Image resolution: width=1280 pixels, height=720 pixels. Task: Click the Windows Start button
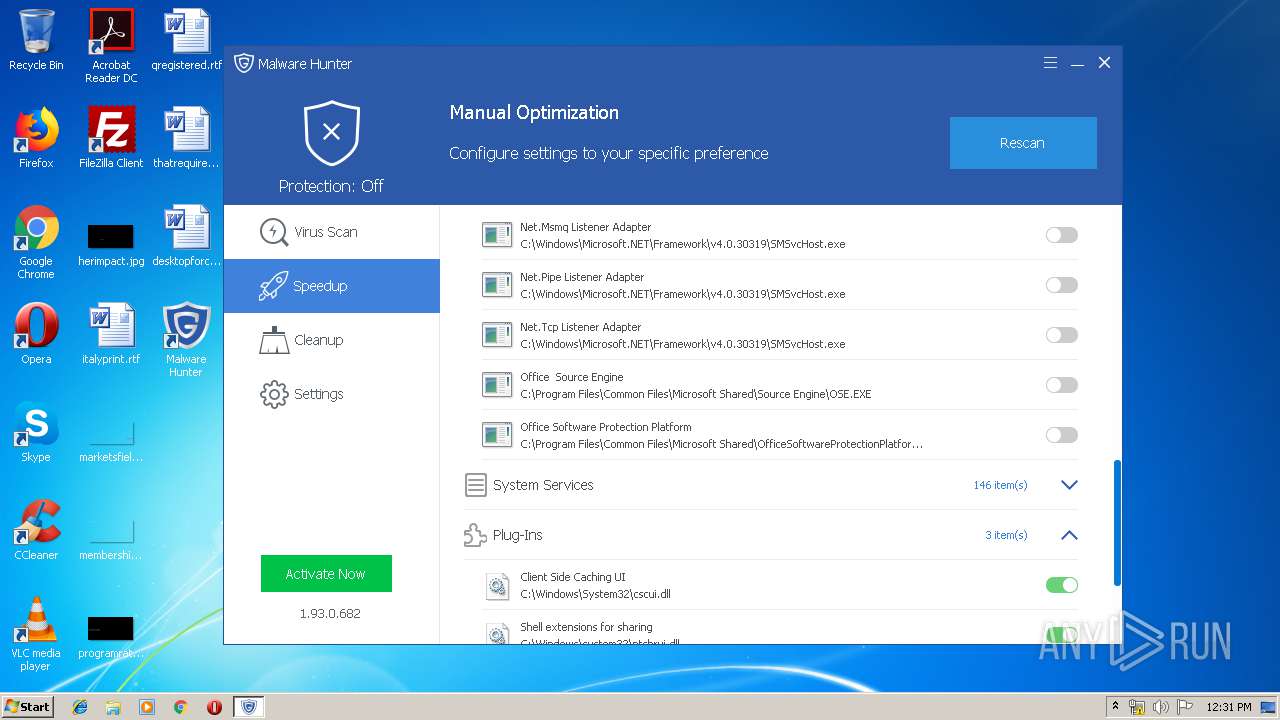(x=28, y=706)
